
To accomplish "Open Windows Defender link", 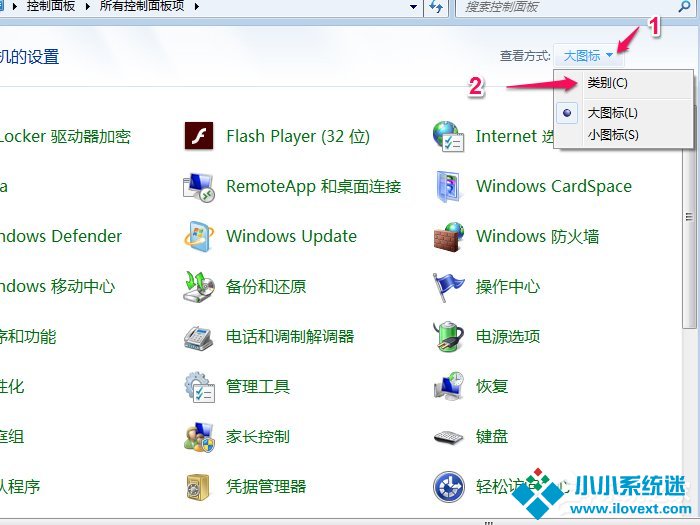I will (61, 236).
